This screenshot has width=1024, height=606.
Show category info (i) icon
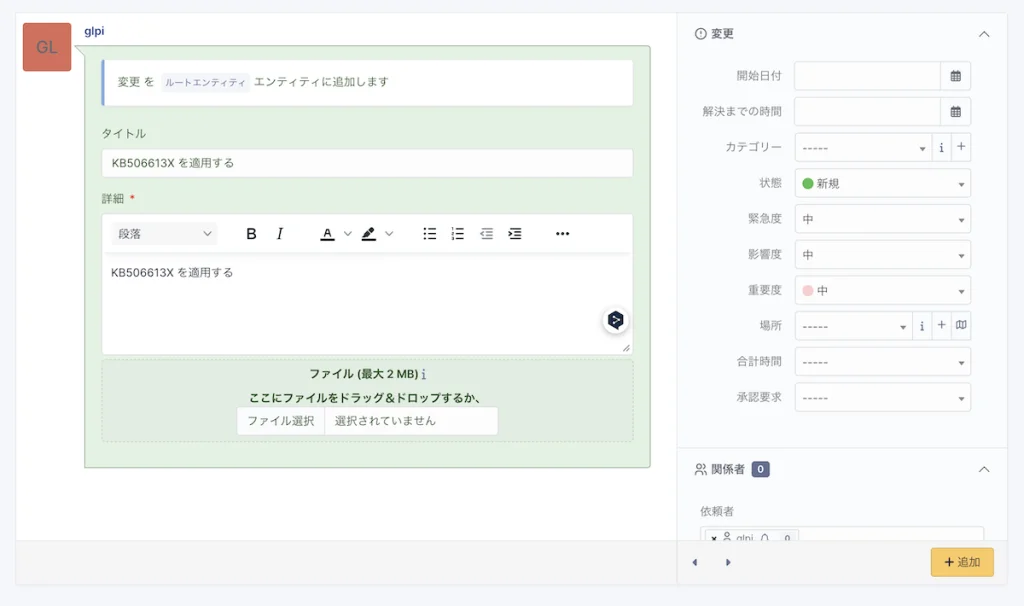(x=941, y=148)
